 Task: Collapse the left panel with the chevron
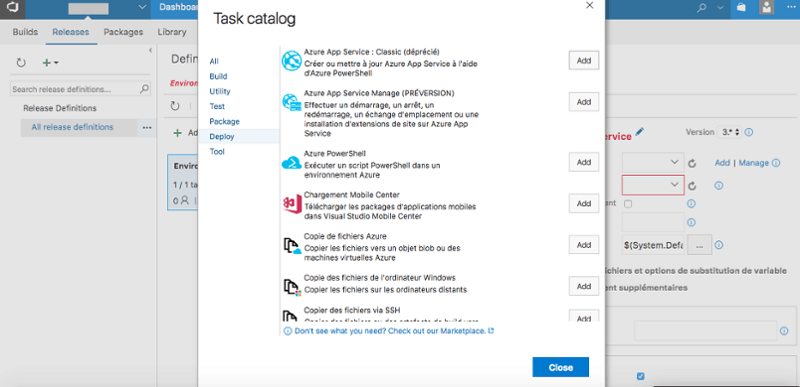(151, 50)
